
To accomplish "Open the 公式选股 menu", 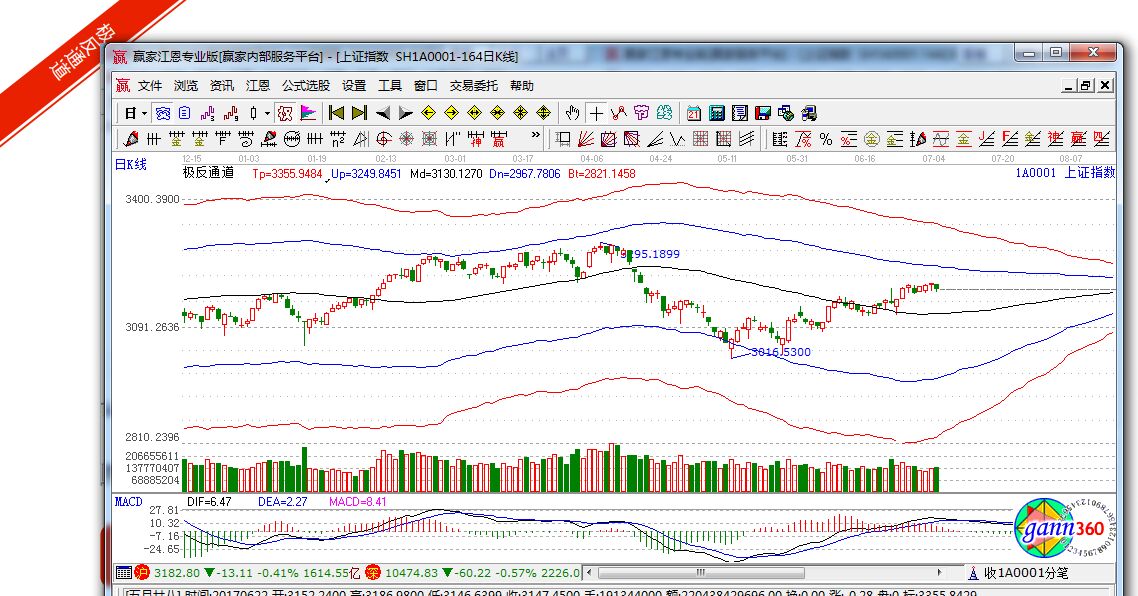I will click(306, 86).
